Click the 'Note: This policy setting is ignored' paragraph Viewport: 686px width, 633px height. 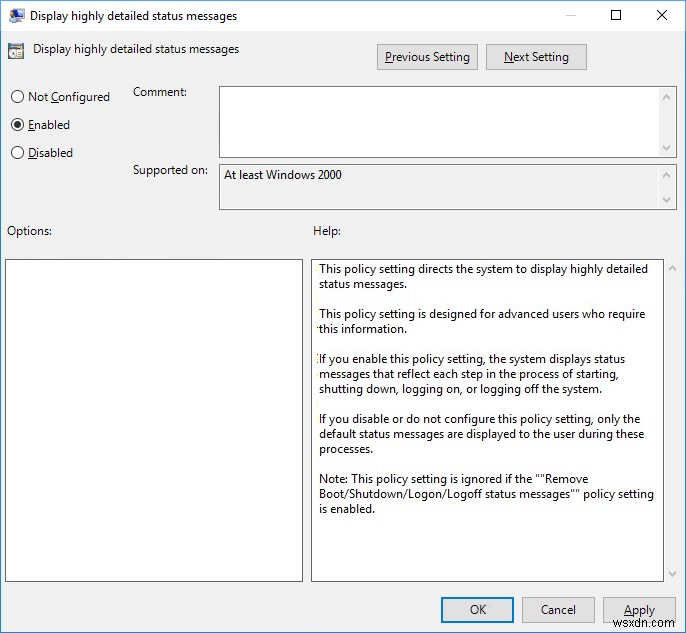486,494
